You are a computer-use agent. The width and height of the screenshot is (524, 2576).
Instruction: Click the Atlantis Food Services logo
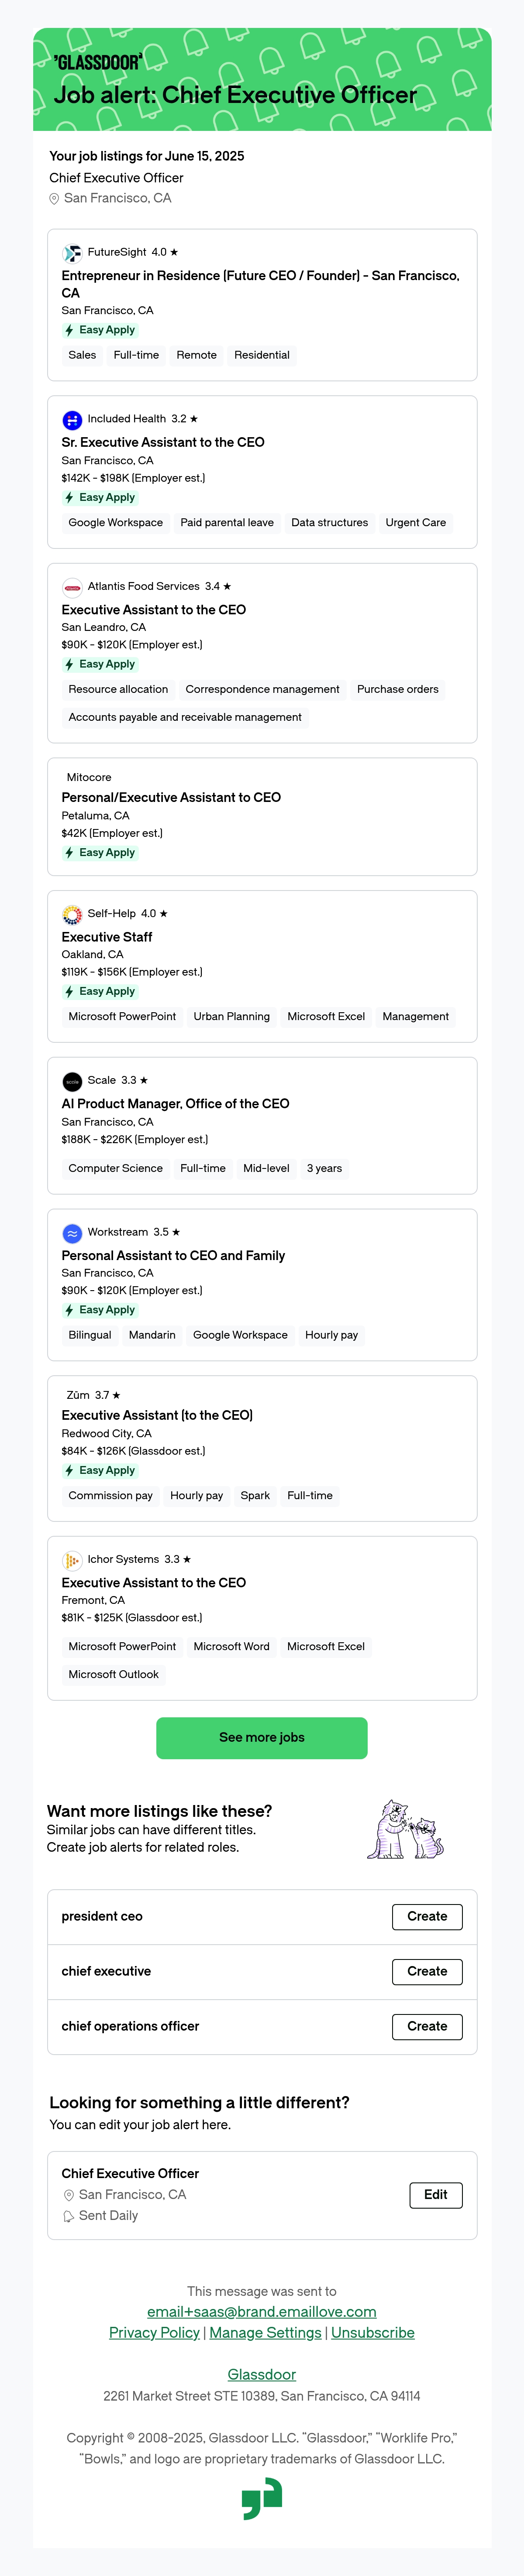click(x=72, y=587)
